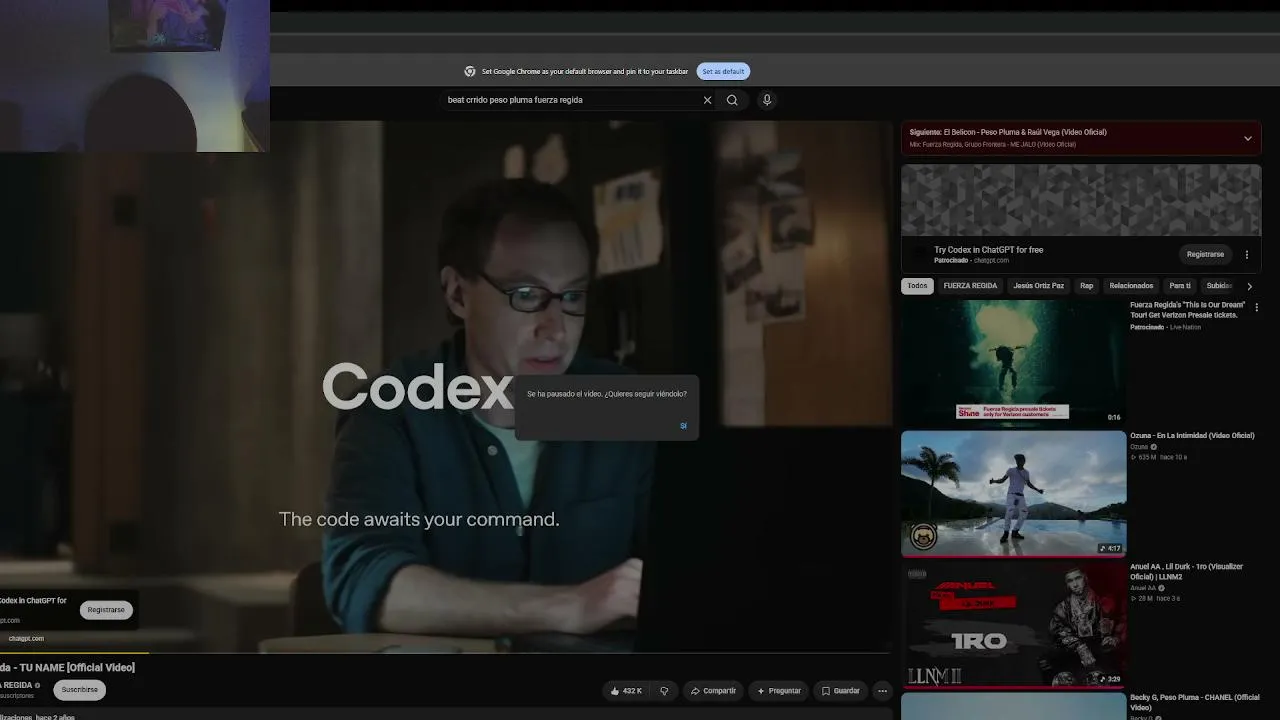The width and height of the screenshot is (1280, 720).
Task: Select the 'Rap' filter chip
Action: (1086, 286)
